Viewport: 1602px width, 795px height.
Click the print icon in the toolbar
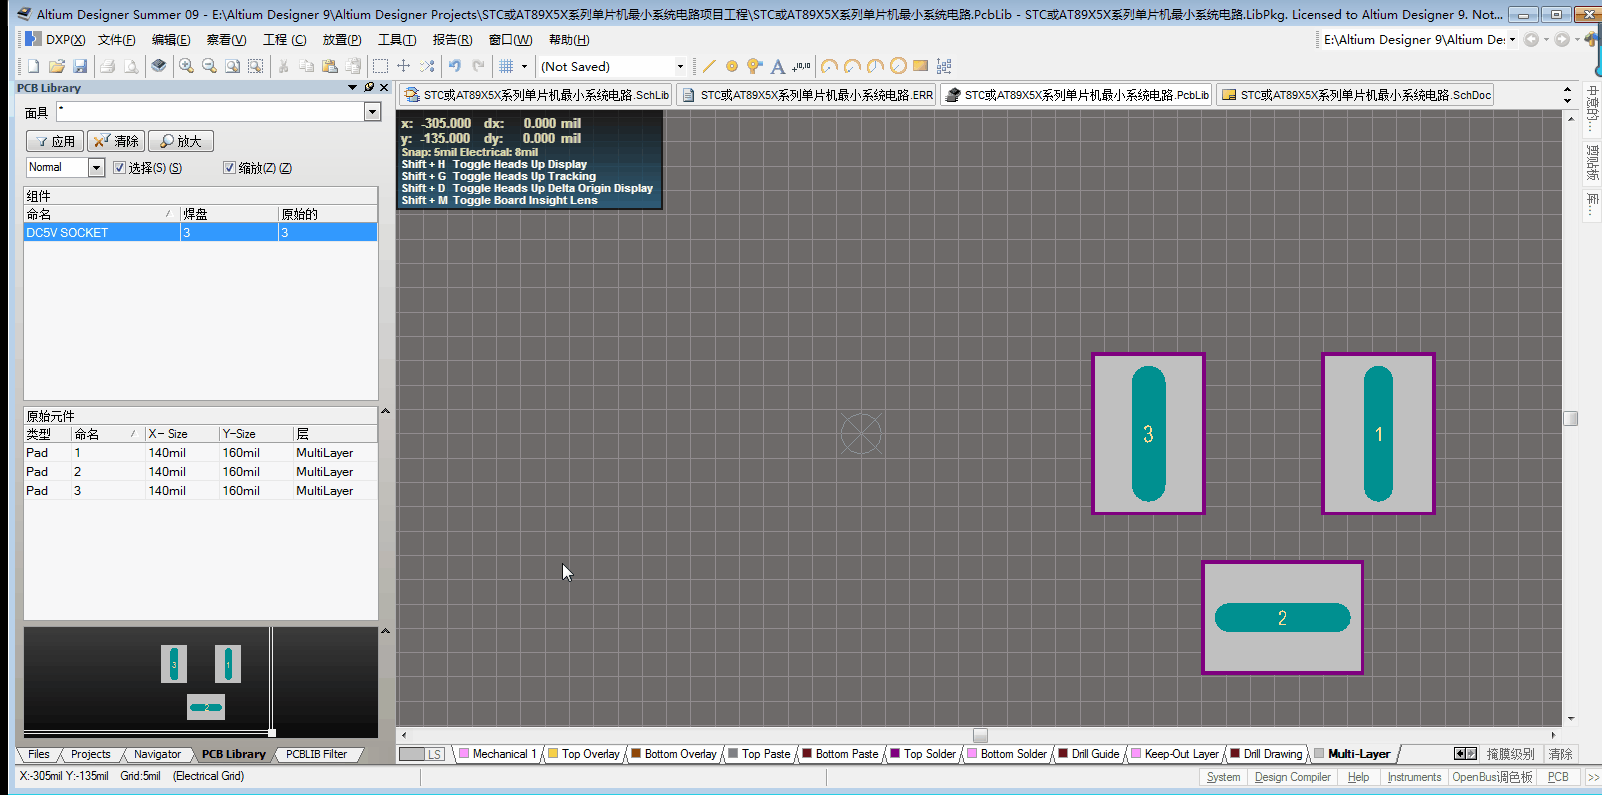point(107,66)
